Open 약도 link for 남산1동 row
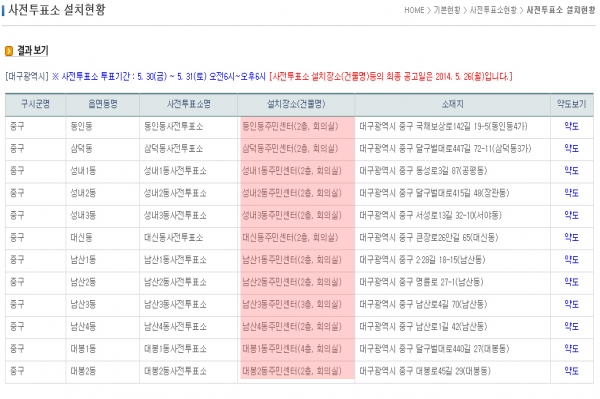Viewport: 600px width, 399px height. click(571, 259)
